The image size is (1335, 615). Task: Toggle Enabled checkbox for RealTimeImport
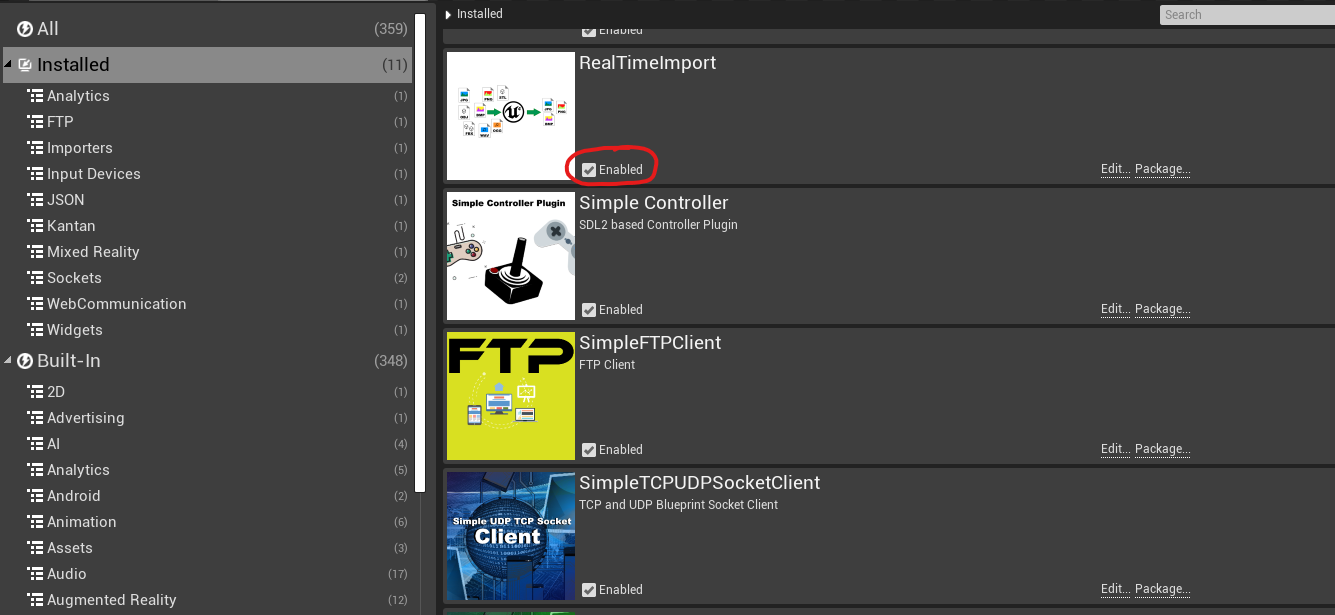click(589, 170)
